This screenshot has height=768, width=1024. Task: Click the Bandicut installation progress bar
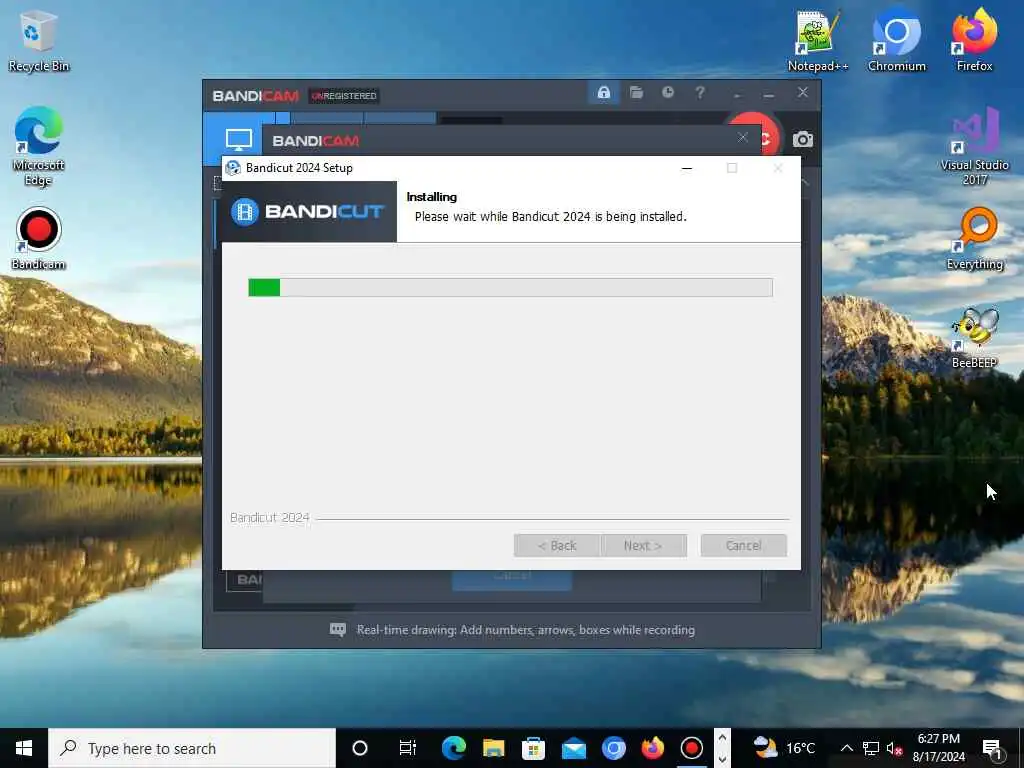click(x=510, y=287)
